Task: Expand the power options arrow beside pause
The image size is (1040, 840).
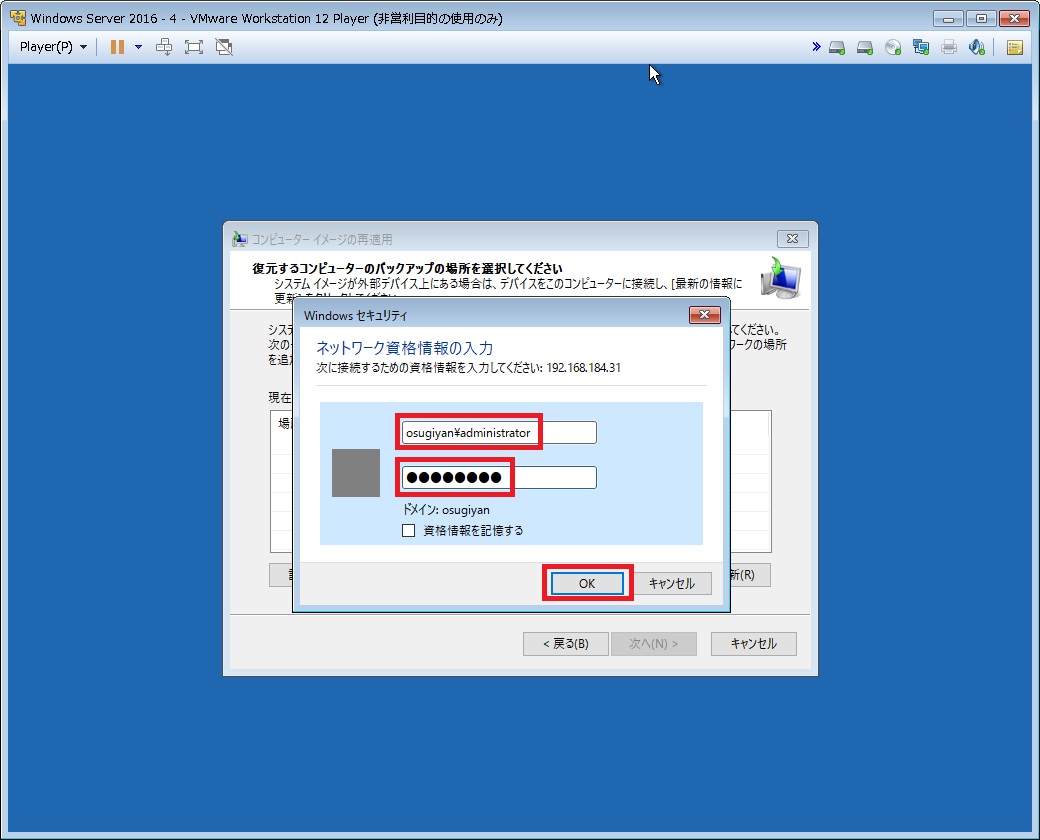Action: click(x=139, y=46)
